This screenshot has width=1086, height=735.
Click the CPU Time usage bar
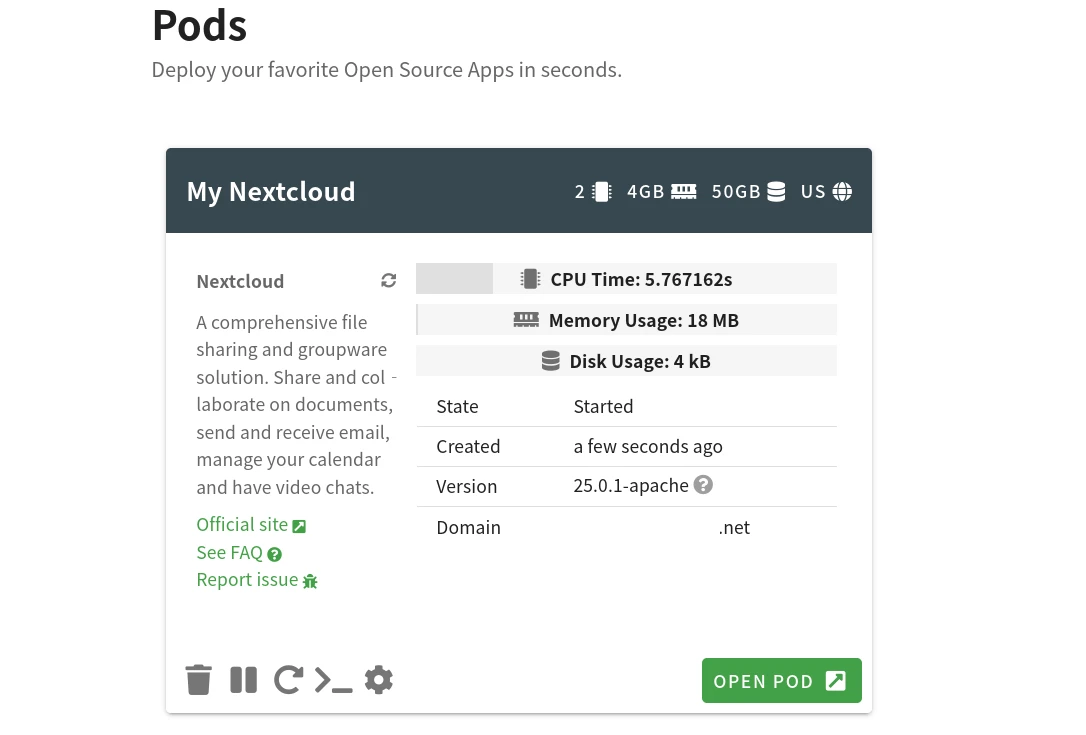[626, 279]
